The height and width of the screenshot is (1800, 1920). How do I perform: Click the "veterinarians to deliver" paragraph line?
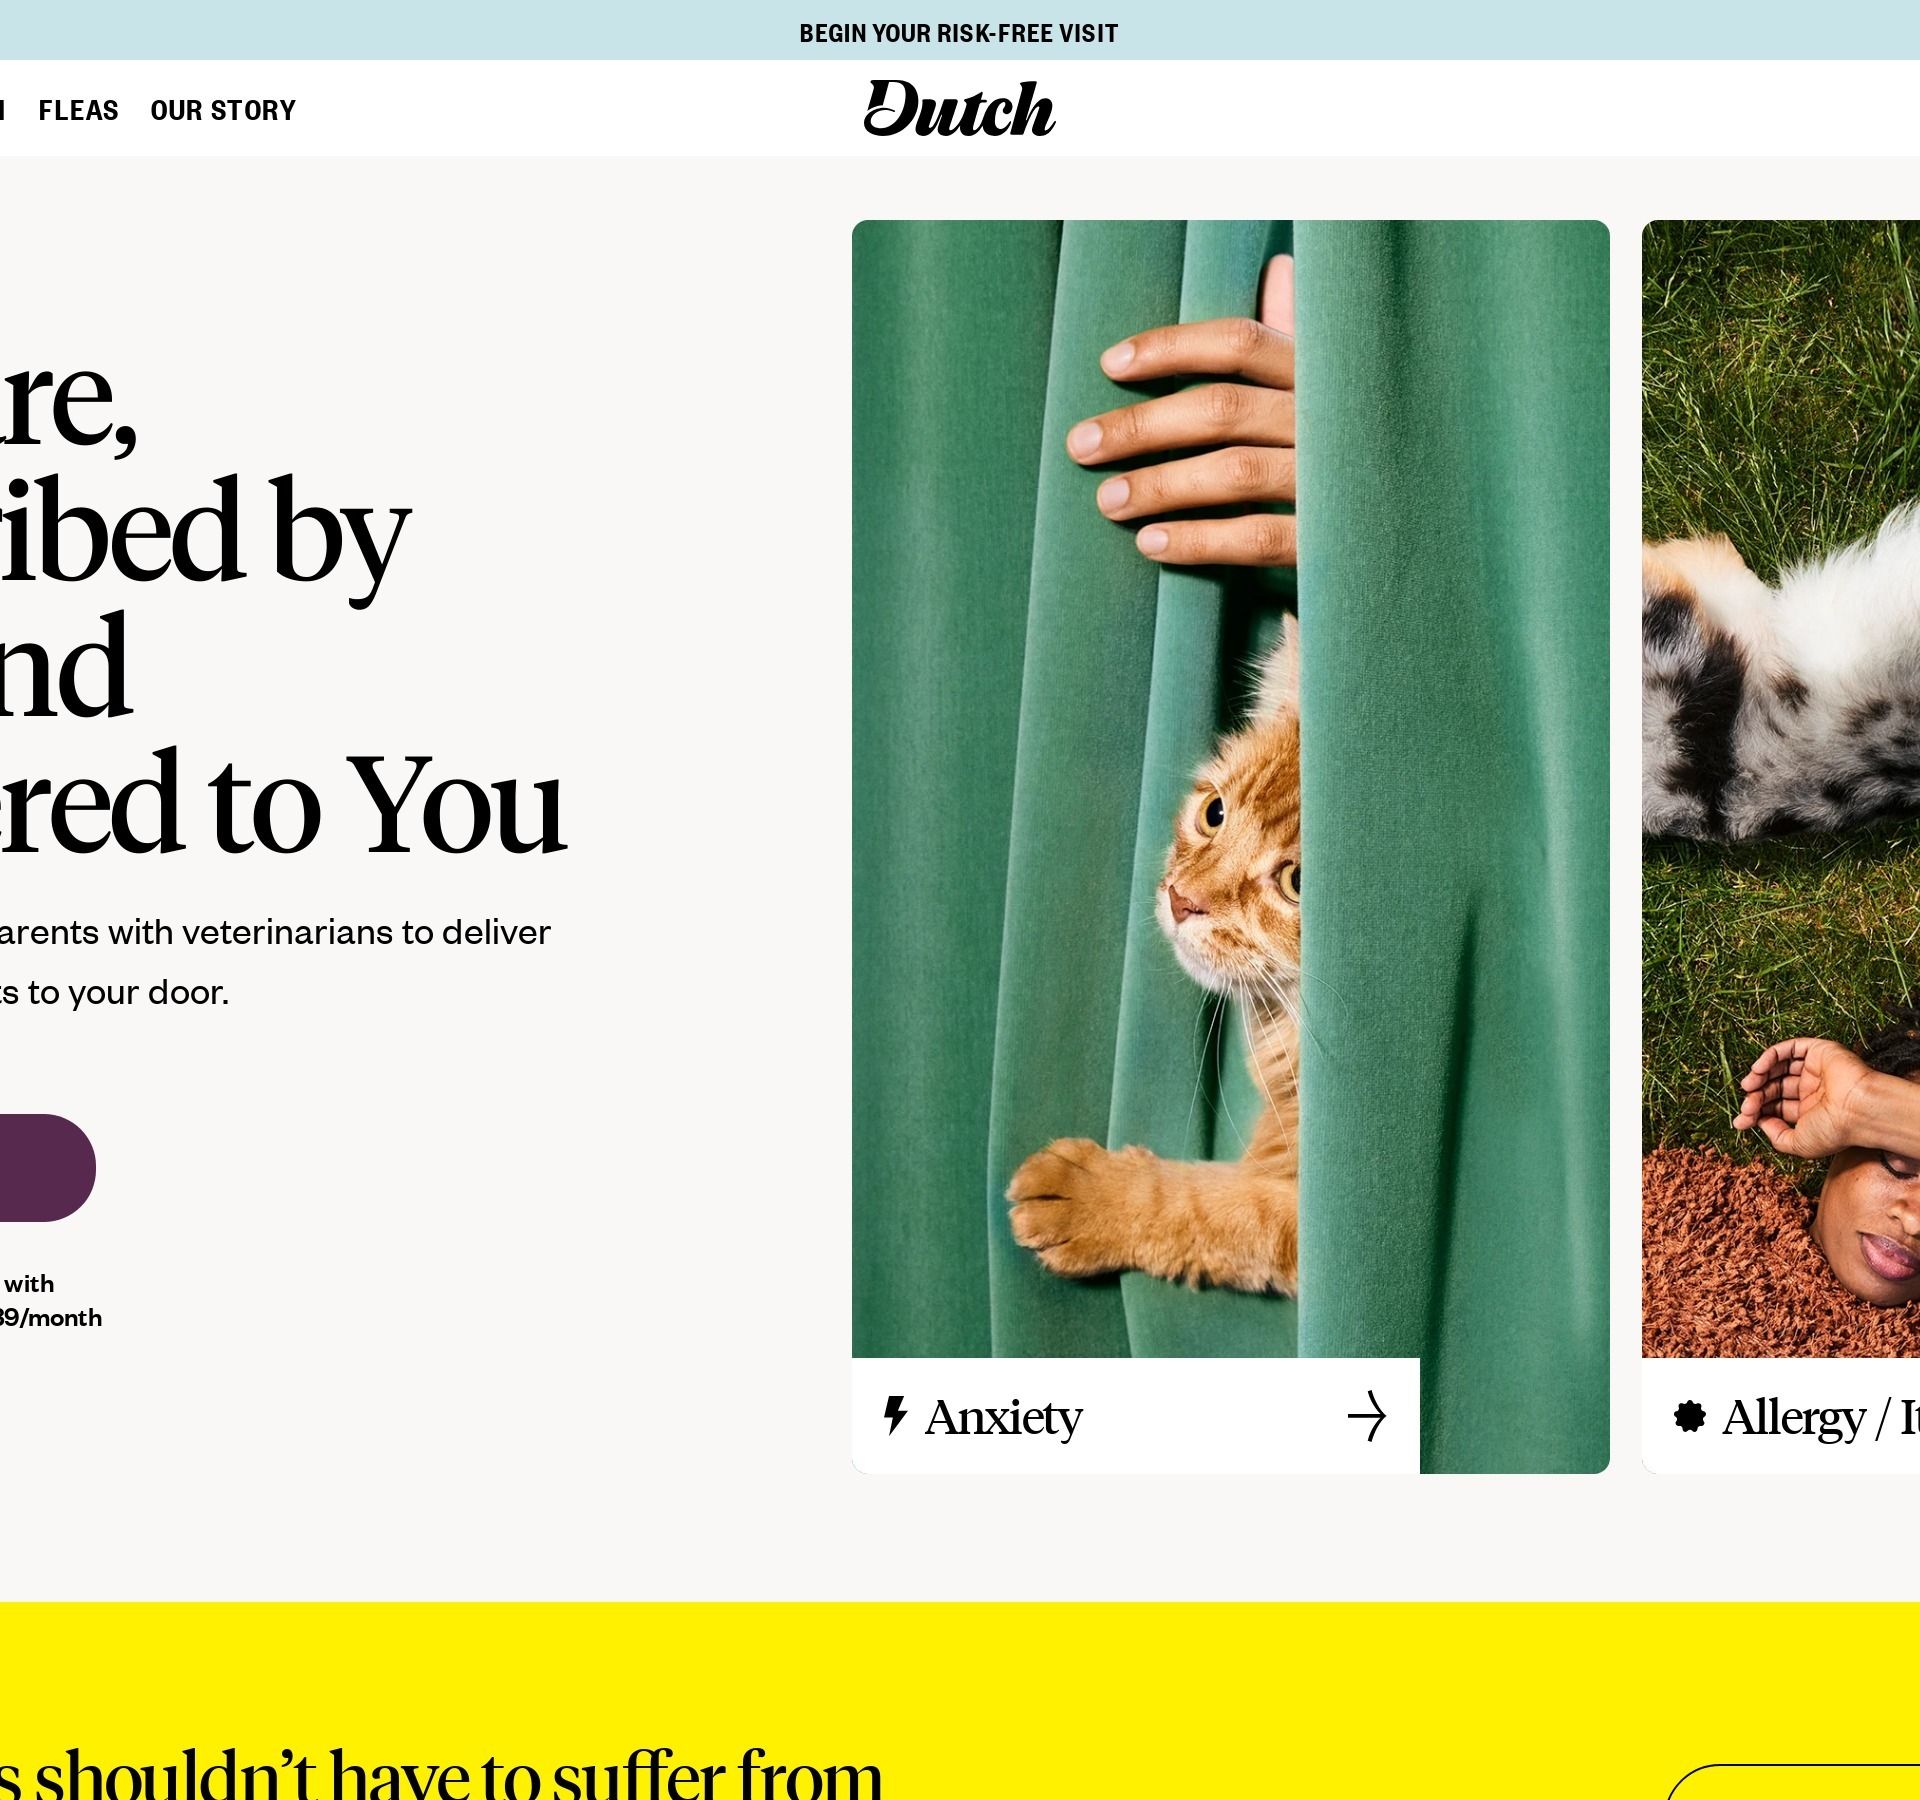tap(275, 932)
